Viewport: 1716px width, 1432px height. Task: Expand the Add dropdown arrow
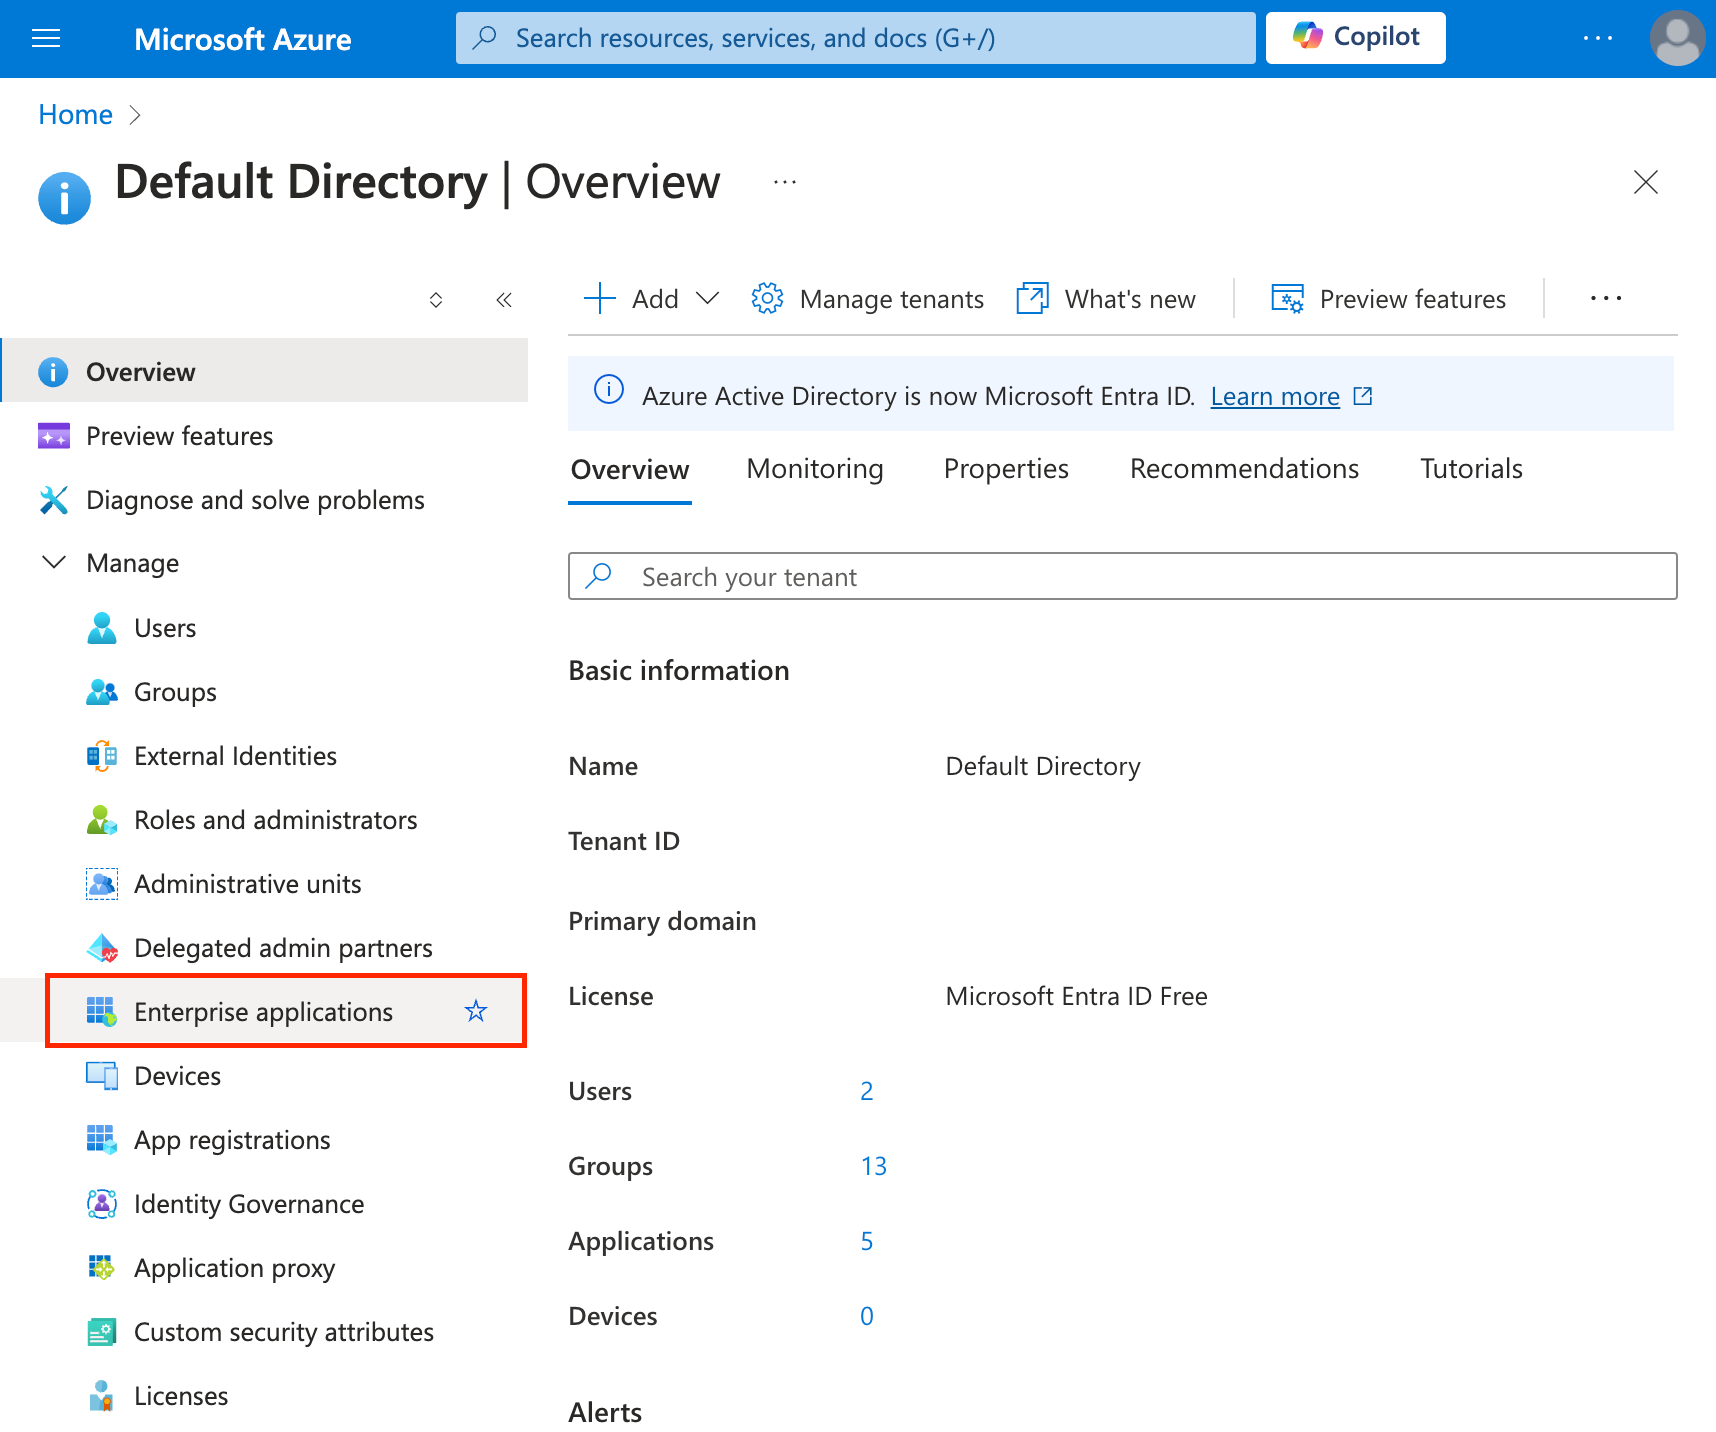pos(707,298)
